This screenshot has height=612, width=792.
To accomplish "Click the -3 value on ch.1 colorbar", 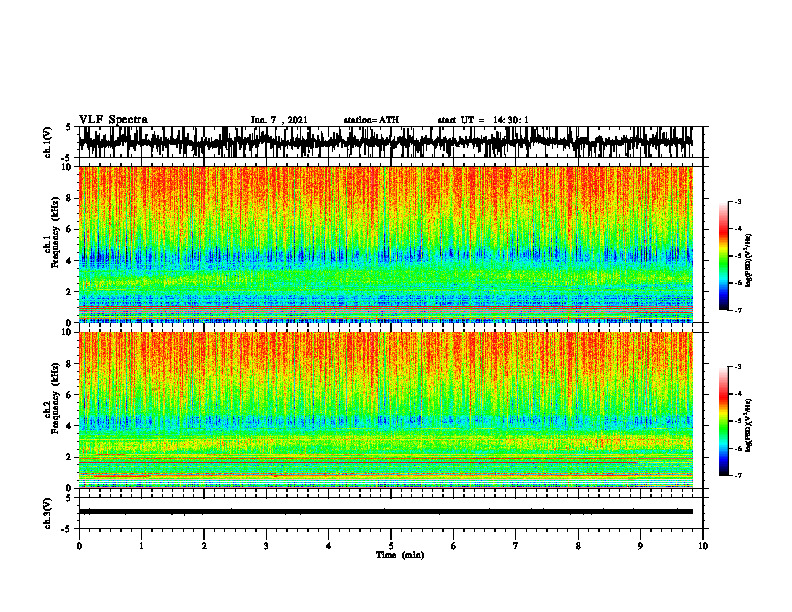I will [737, 202].
